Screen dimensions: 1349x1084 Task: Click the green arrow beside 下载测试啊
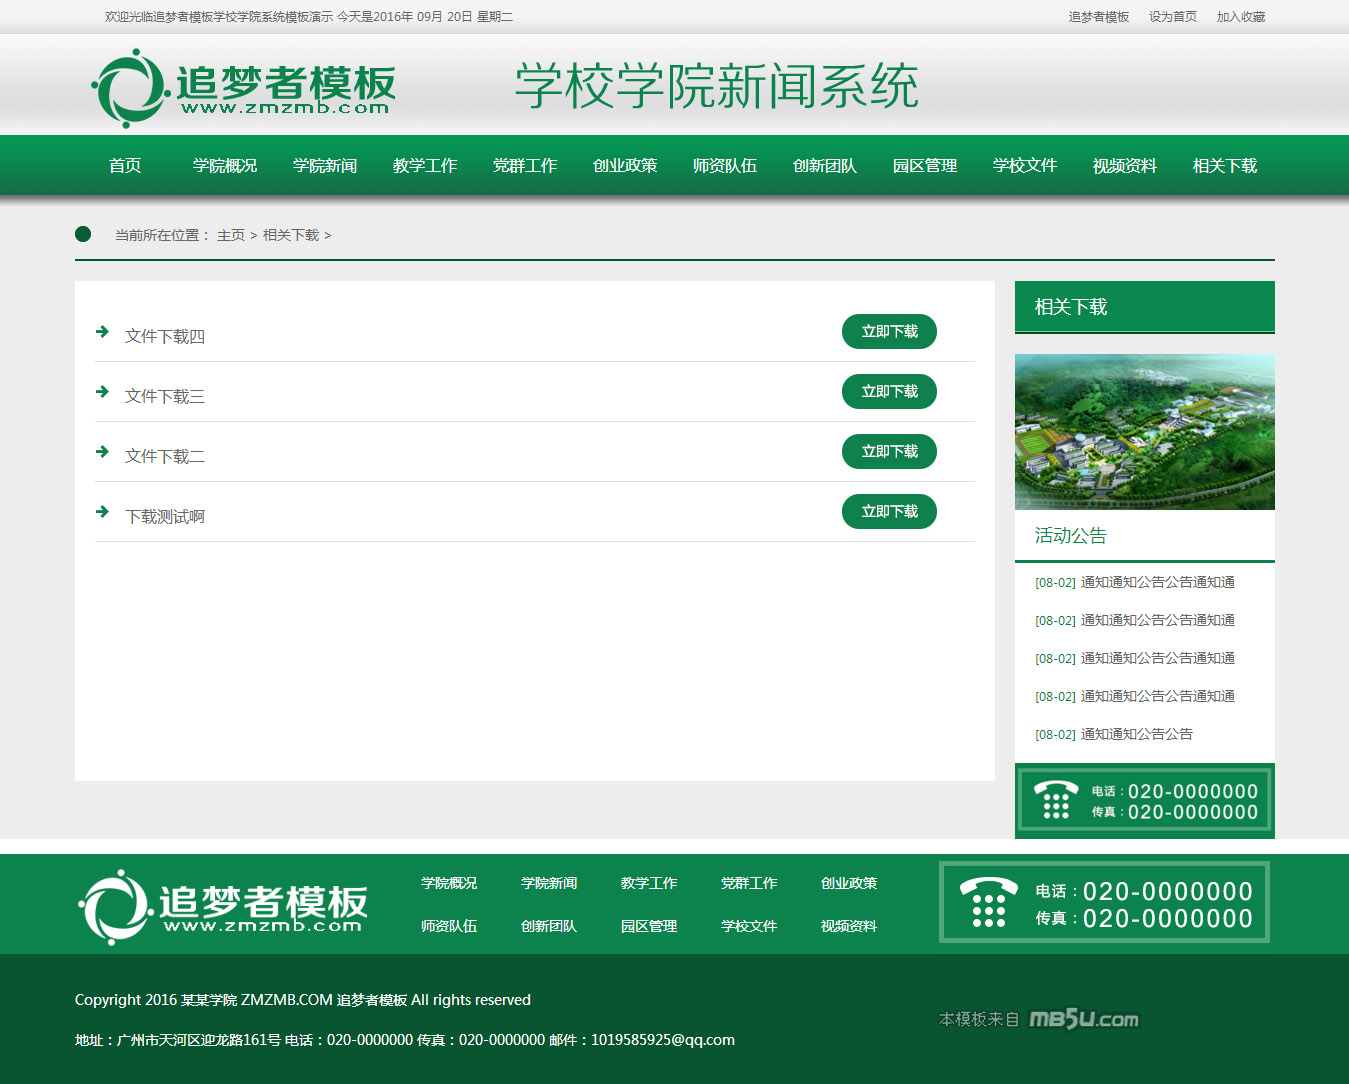point(102,512)
